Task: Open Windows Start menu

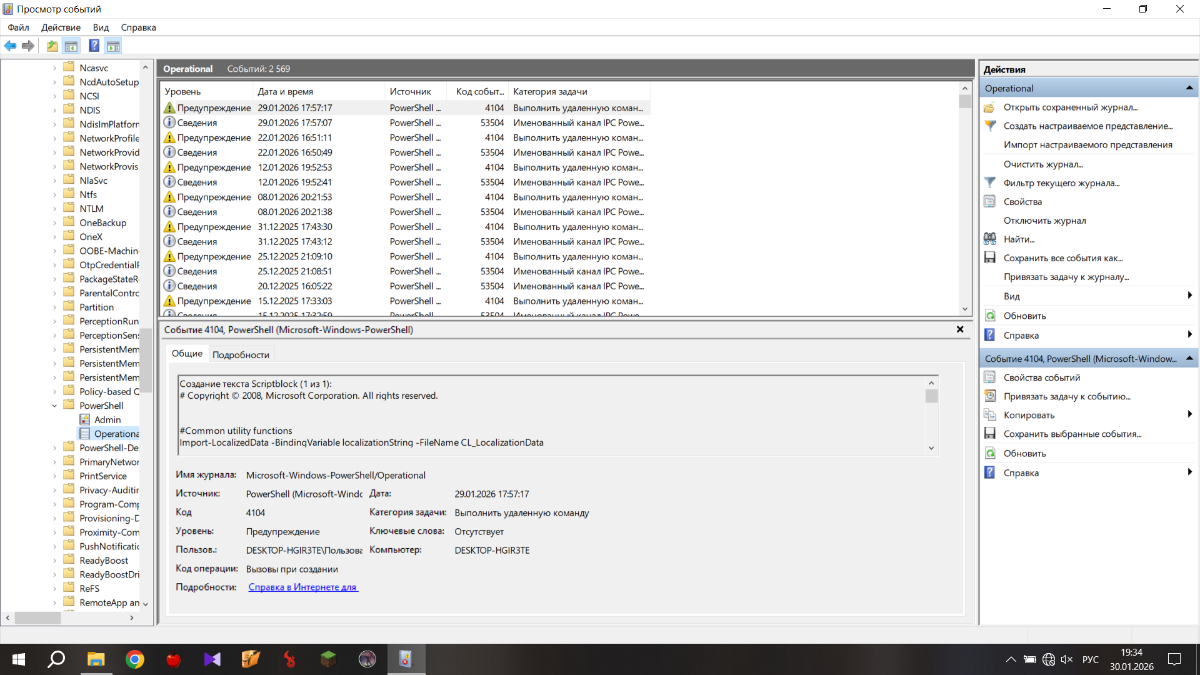Action: click(x=19, y=659)
